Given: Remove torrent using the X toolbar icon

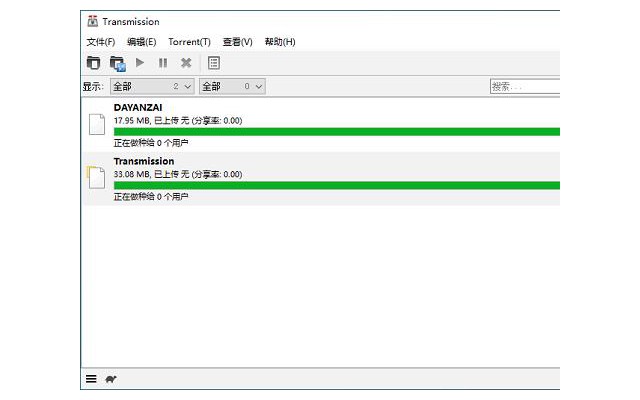Looking at the screenshot, I should click(x=186, y=63).
